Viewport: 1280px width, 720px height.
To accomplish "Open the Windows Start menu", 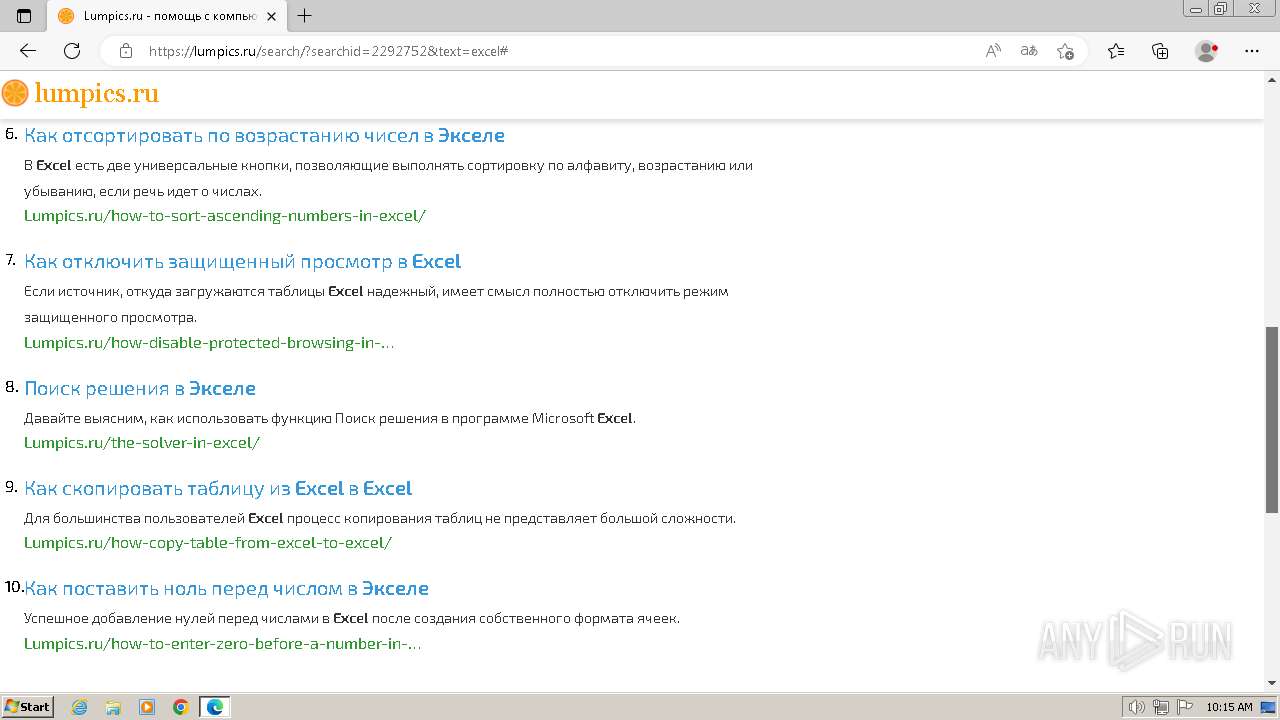I will (x=28, y=706).
